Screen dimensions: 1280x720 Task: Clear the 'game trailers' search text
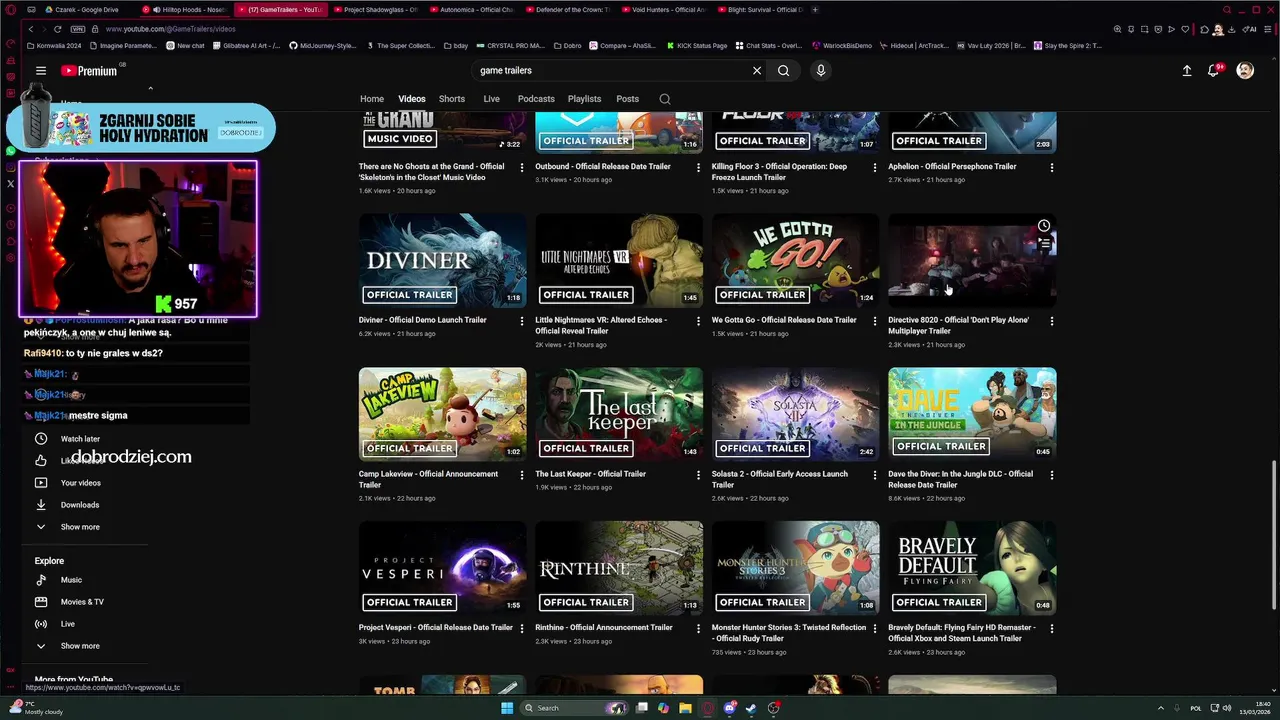pyautogui.click(x=757, y=71)
